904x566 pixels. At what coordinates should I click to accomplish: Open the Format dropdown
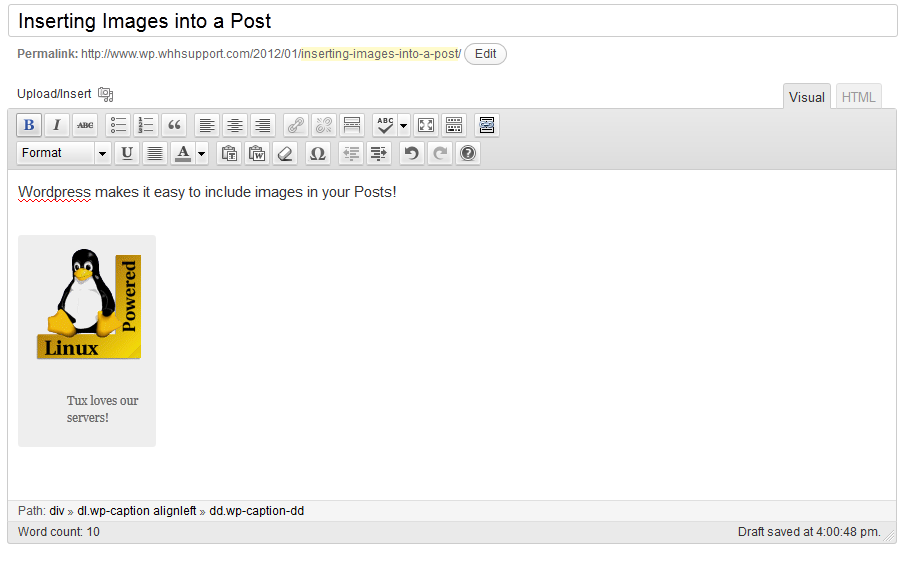[x=64, y=153]
